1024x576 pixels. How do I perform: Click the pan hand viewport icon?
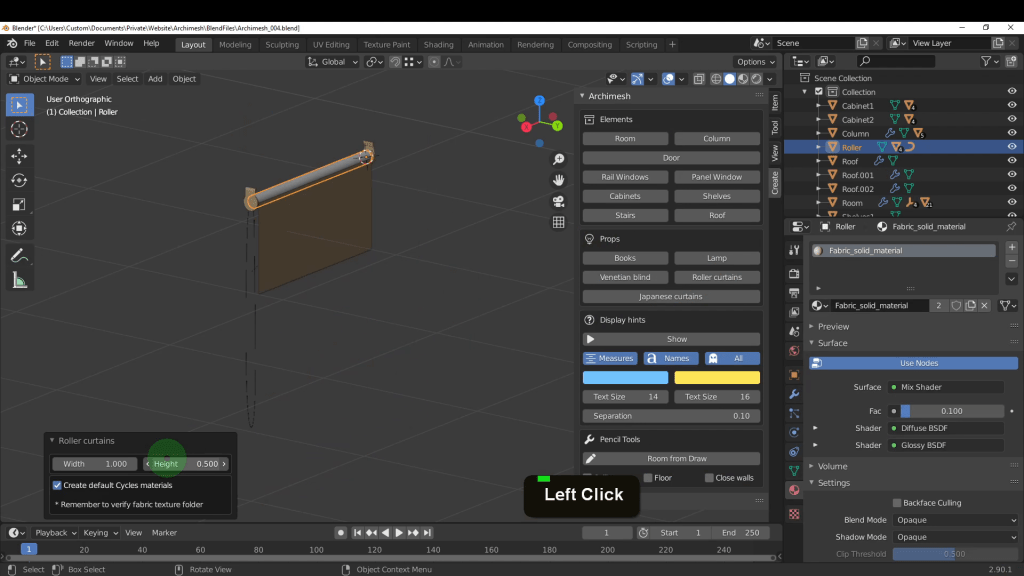tap(559, 180)
